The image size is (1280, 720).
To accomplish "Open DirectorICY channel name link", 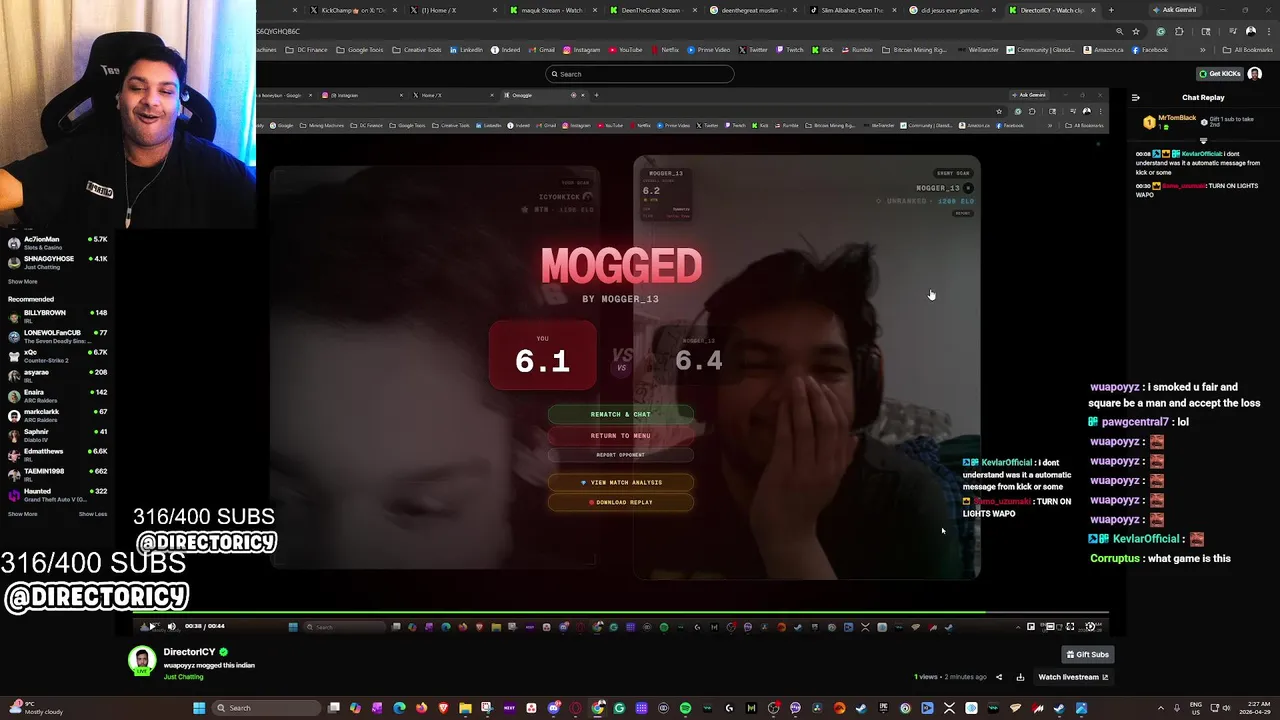I will 190,652.
